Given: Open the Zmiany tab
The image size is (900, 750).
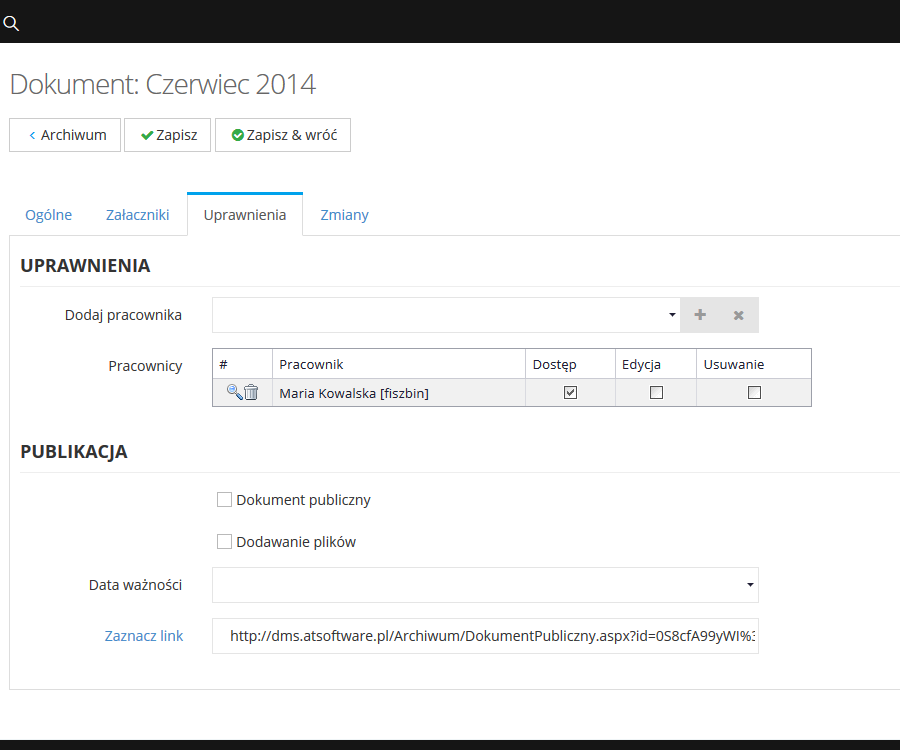Looking at the screenshot, I should (x=344, y=215).
